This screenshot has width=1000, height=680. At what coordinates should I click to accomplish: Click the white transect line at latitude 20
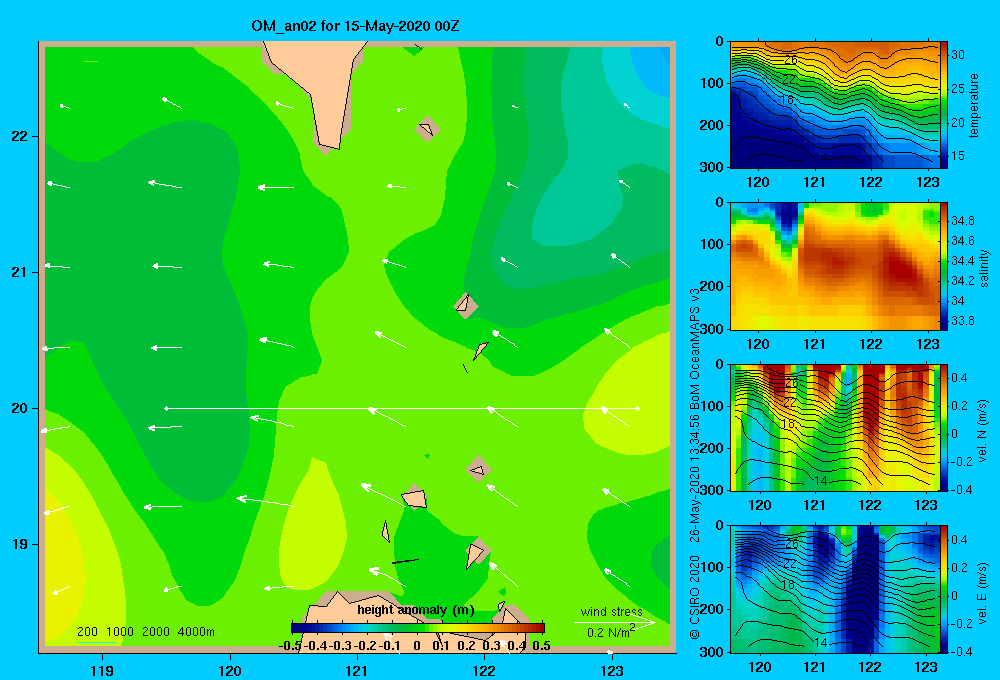[402, 408]
